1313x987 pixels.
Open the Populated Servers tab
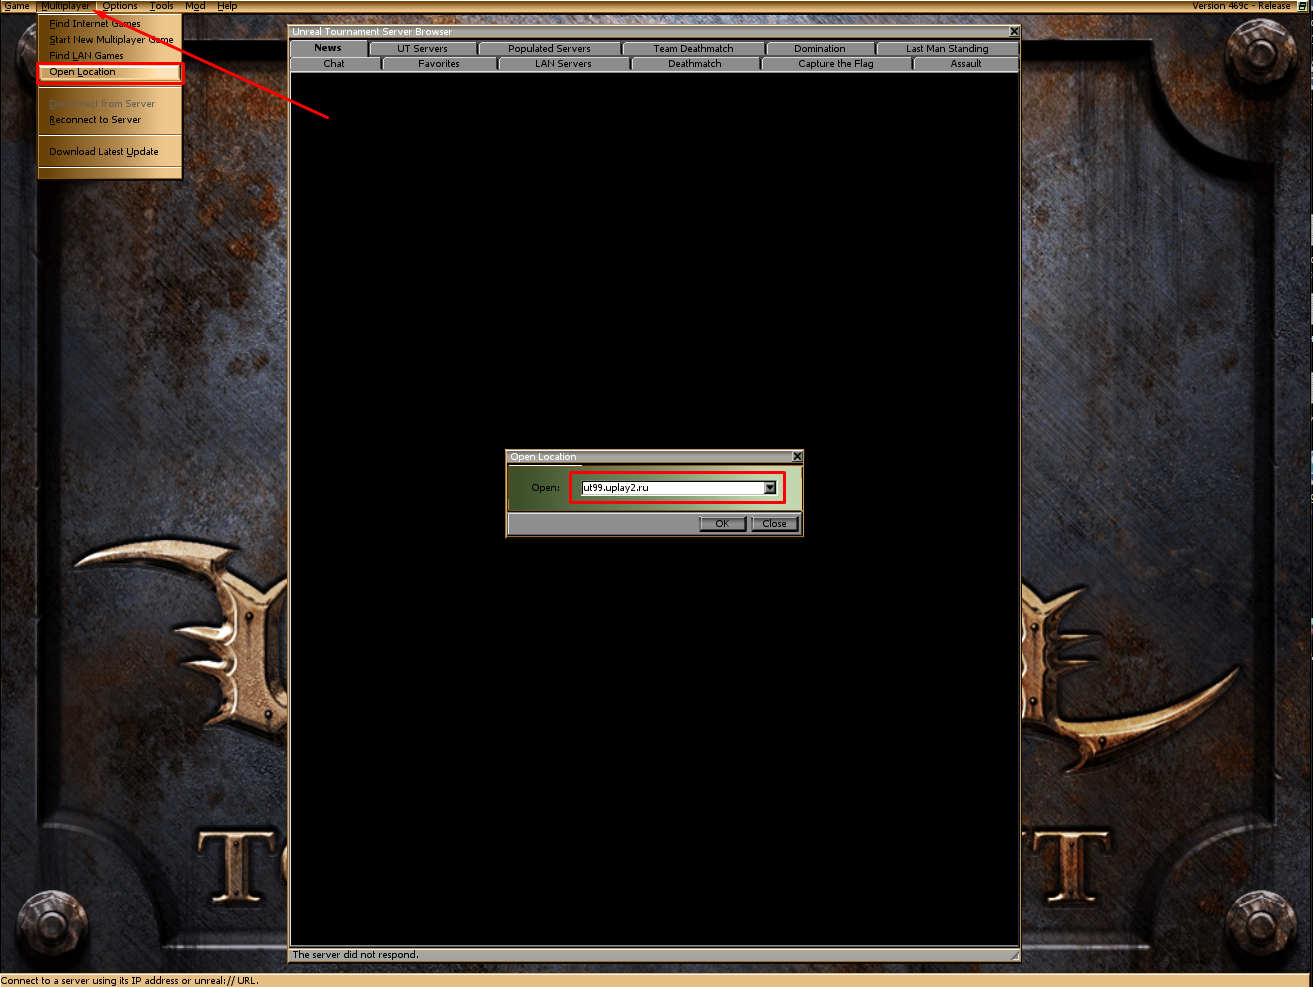coord(549,49)
